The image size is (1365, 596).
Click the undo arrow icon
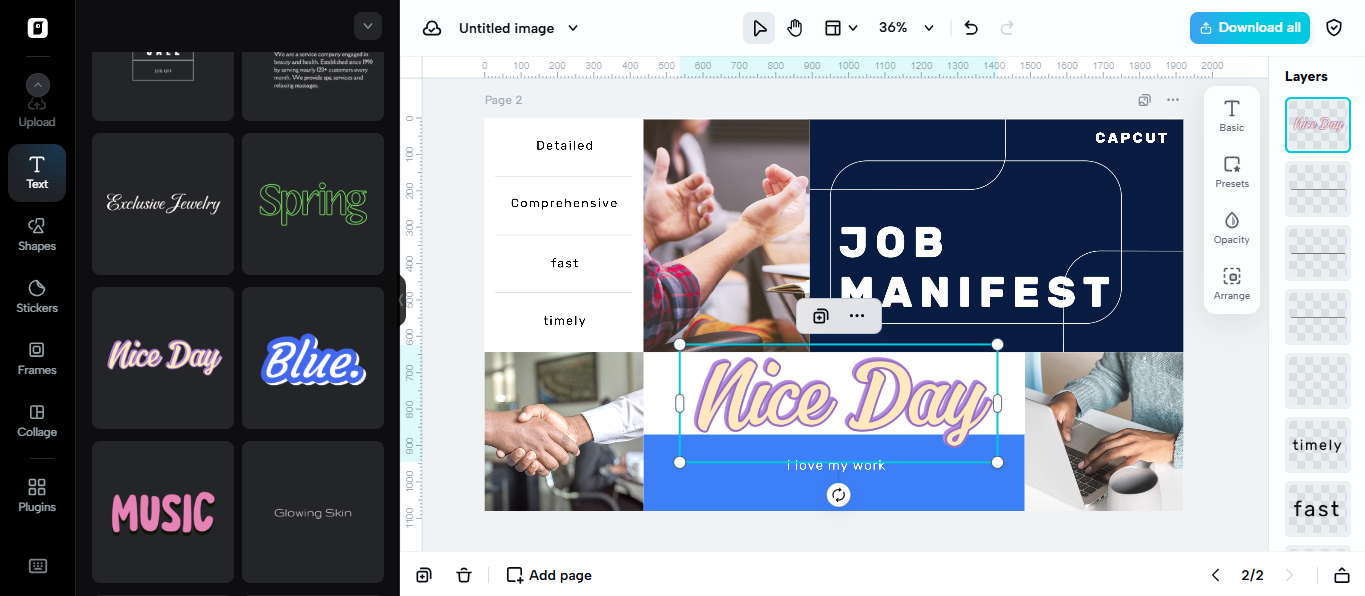tap(971, 28)
